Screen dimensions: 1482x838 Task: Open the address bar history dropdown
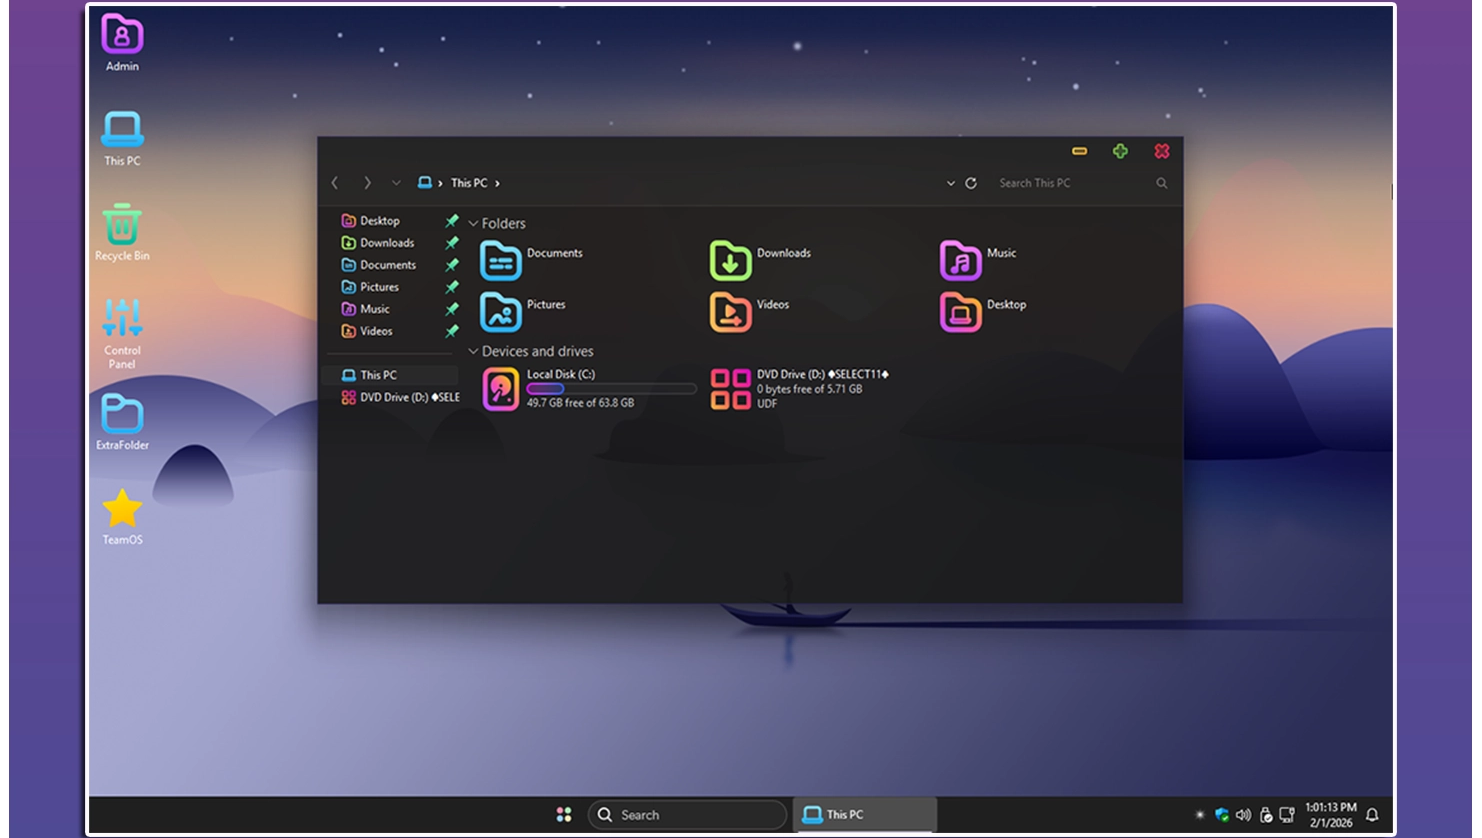(950, 184)
